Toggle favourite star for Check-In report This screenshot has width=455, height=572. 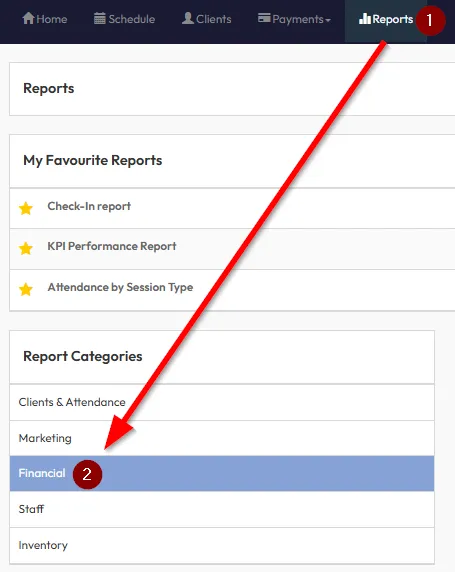pyautogui.click(x=26, y=208)
